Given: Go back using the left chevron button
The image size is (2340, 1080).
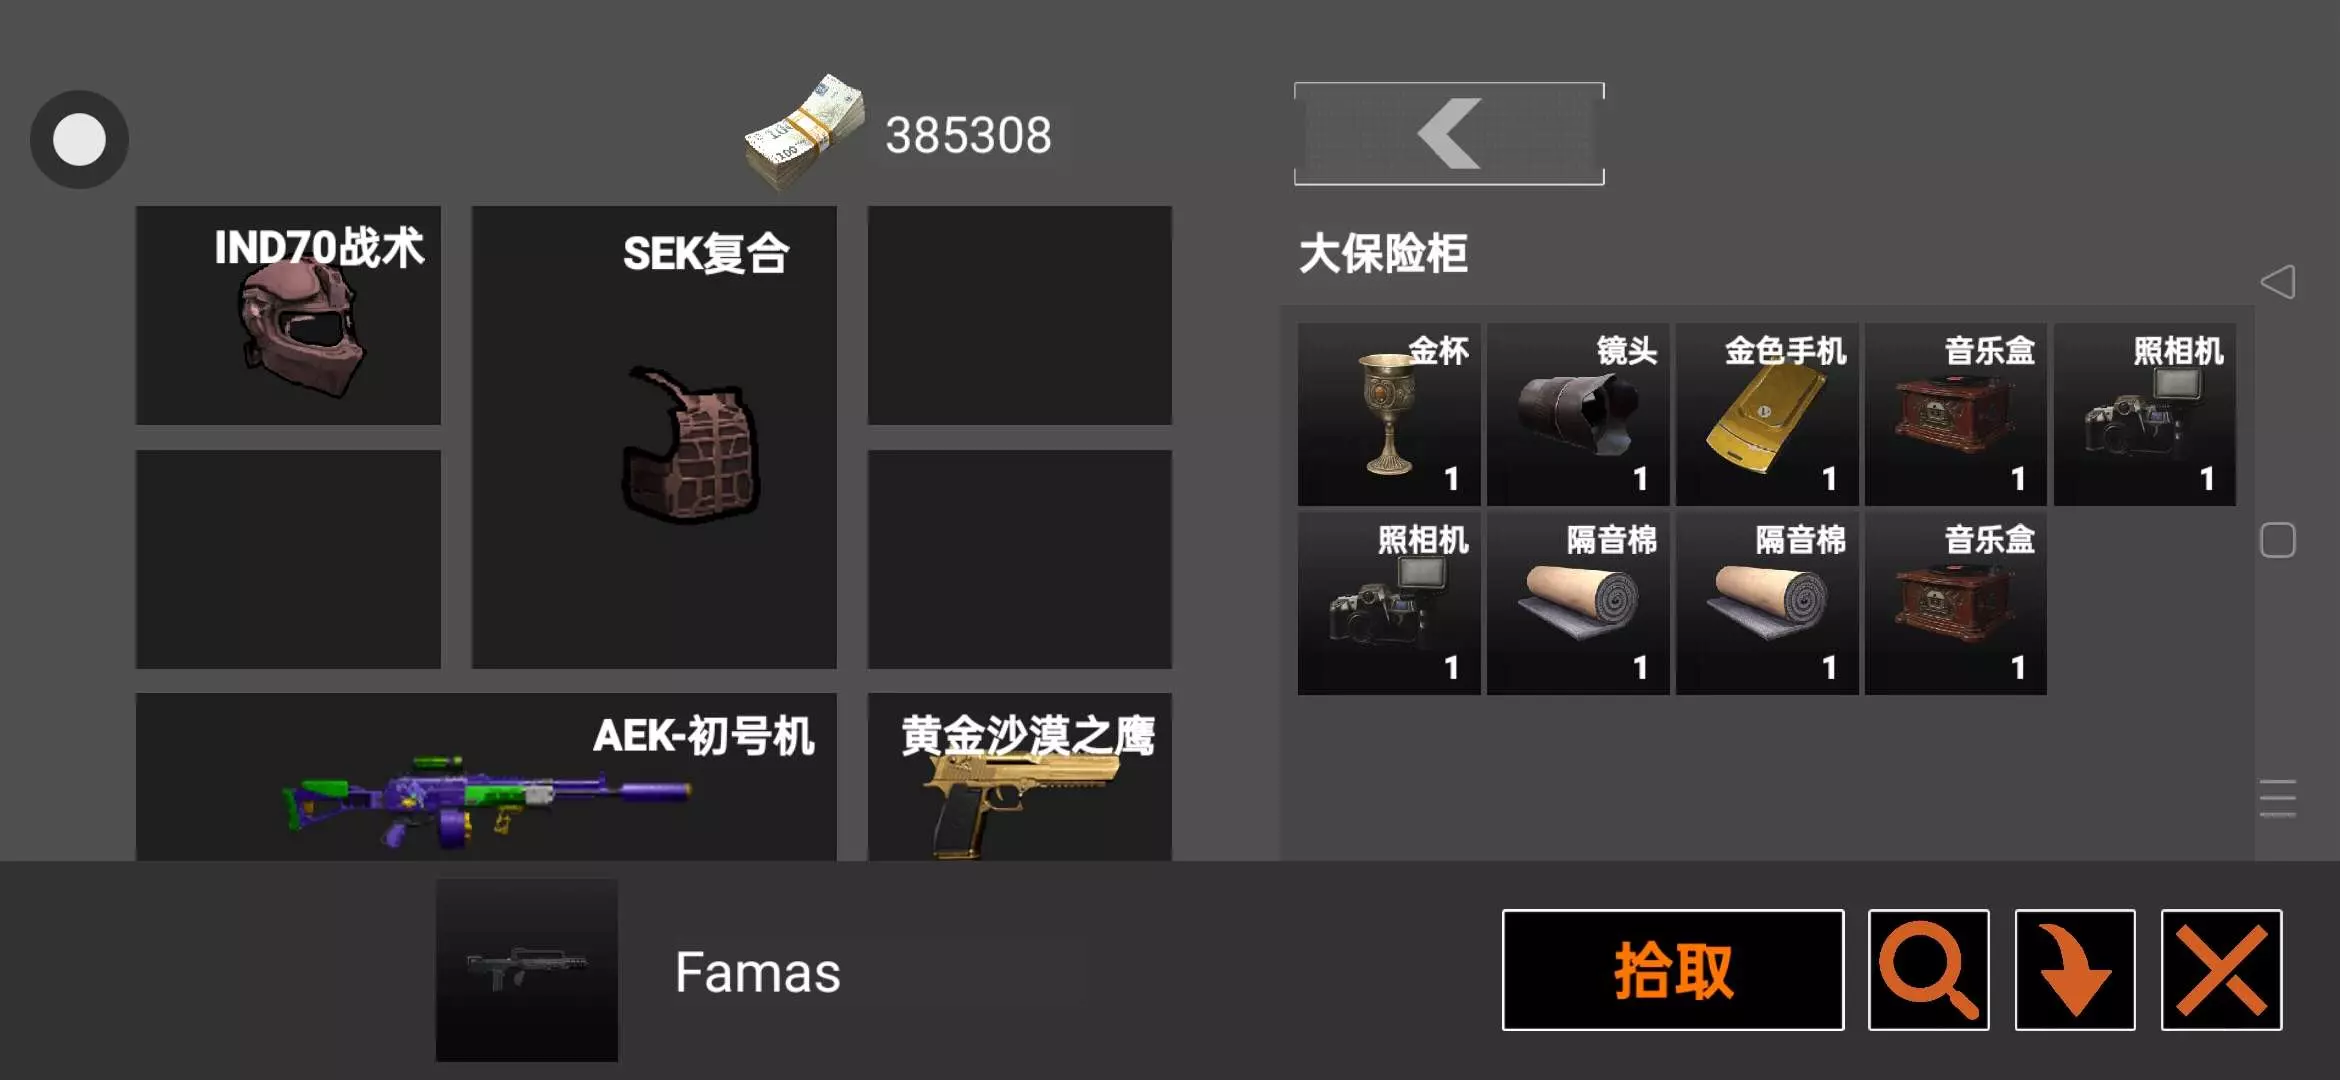Looking at the screenshot, I should pyautogui.click(x=1449, y=134).
